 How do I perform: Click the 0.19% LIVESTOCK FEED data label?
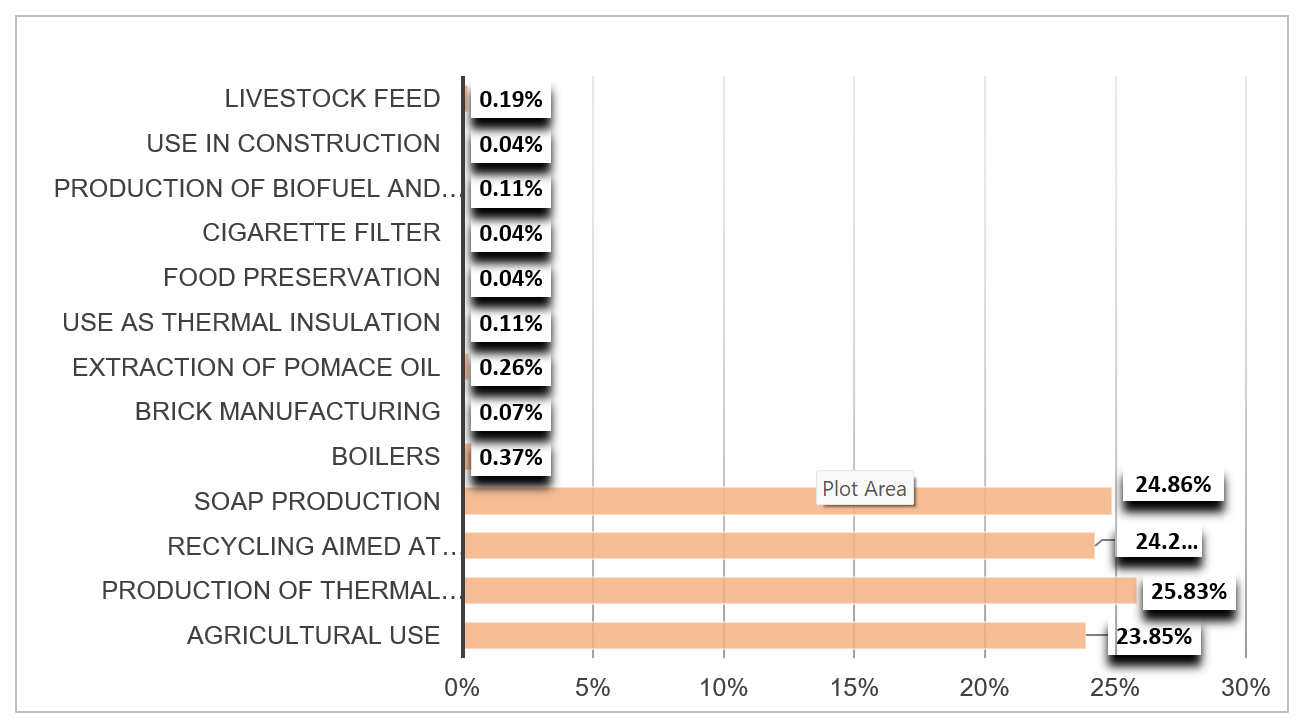[511, 100]
